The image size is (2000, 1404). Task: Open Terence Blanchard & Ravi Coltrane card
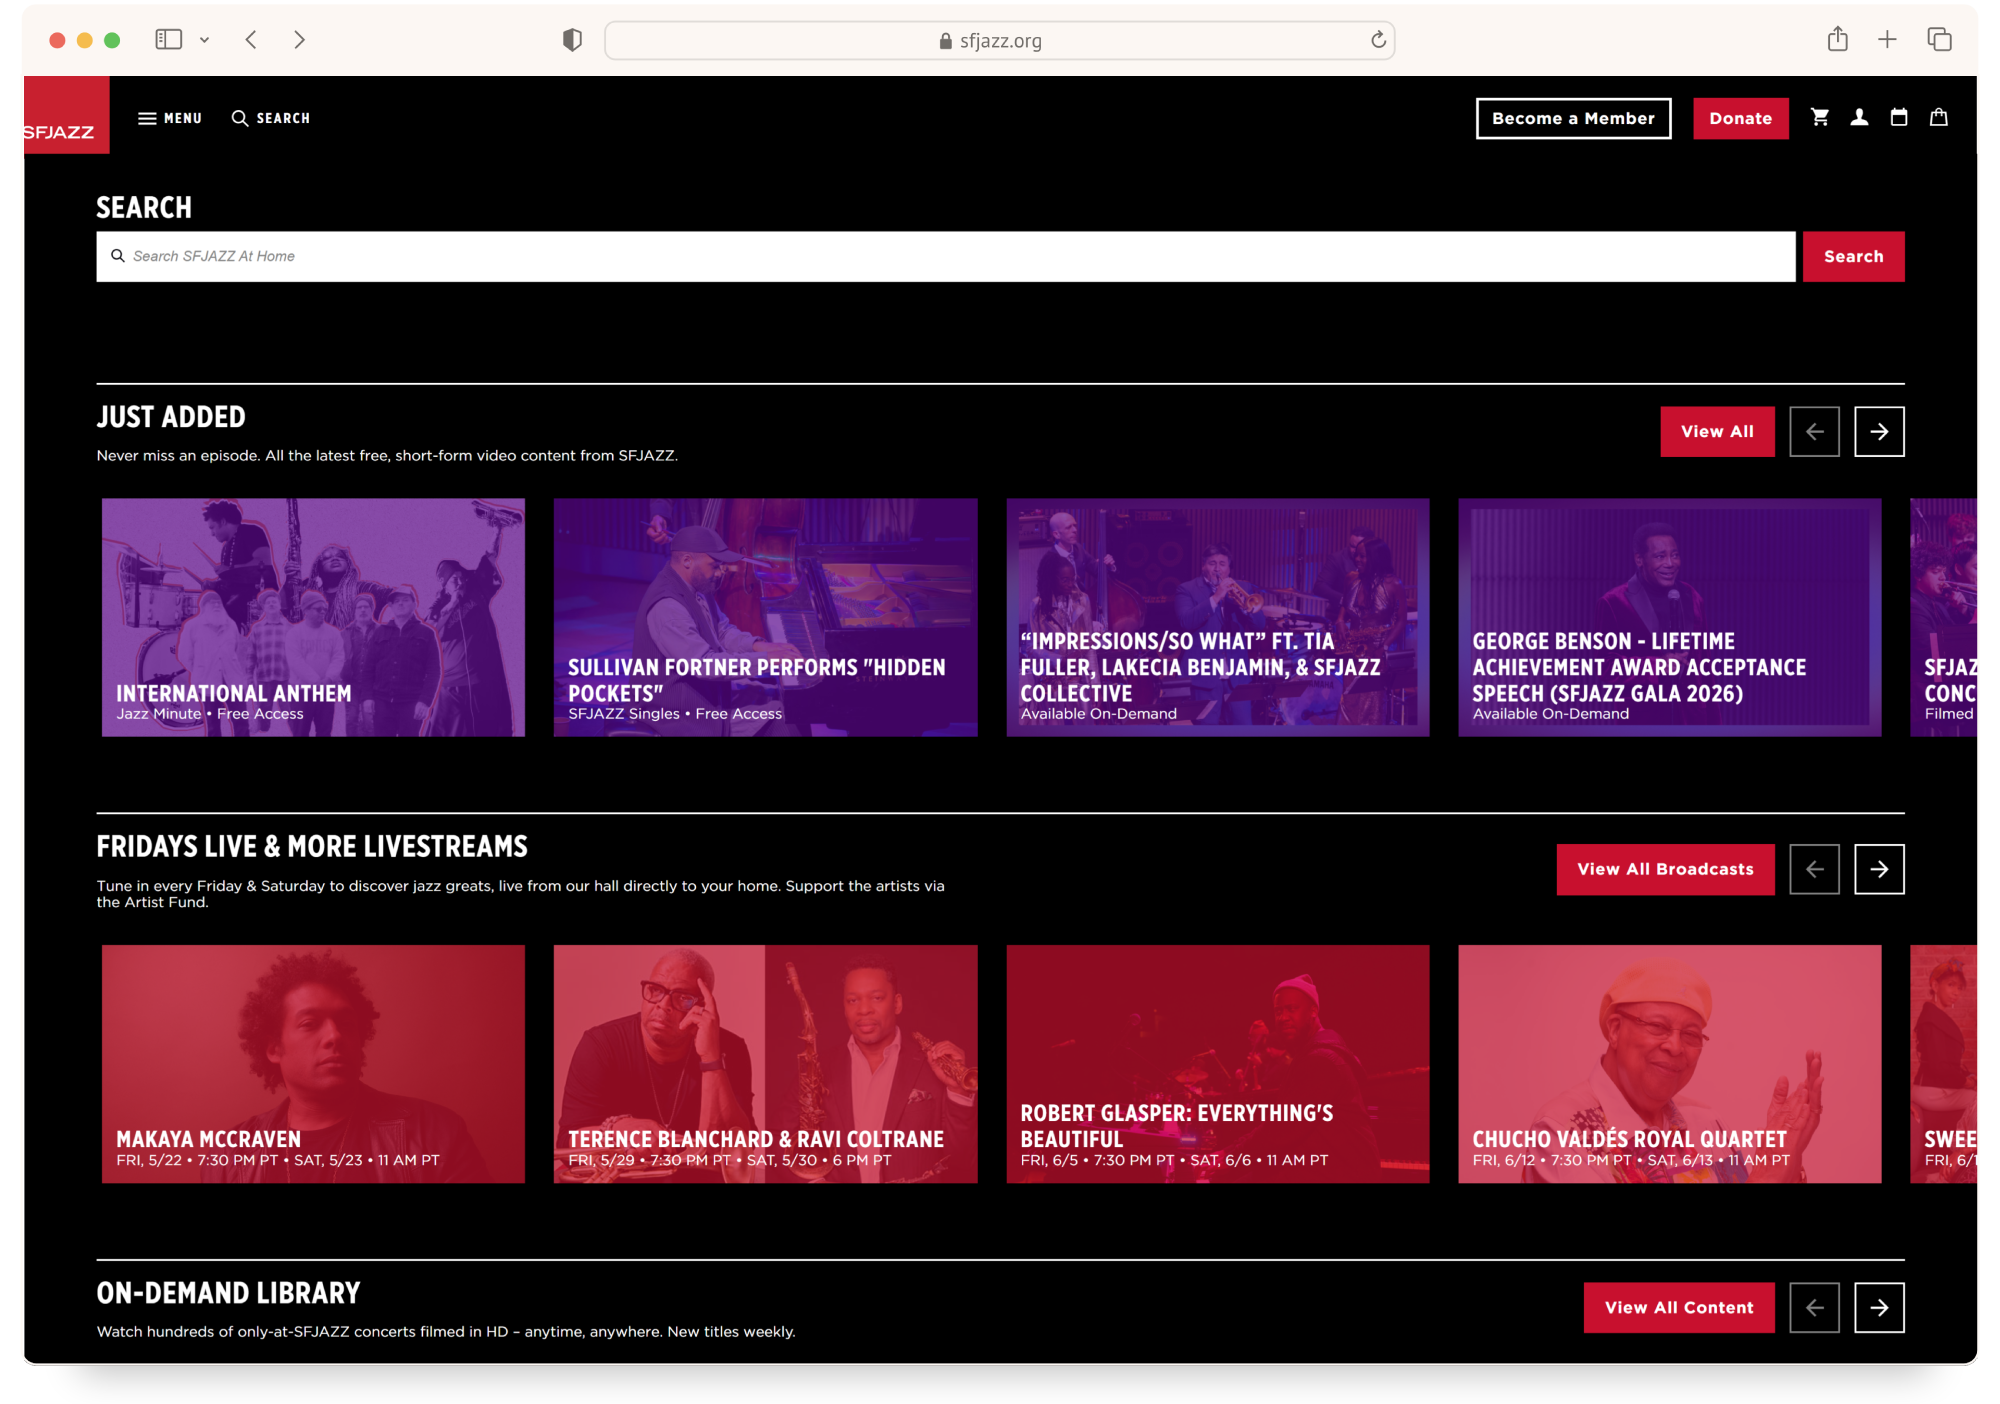[765, 1064]
